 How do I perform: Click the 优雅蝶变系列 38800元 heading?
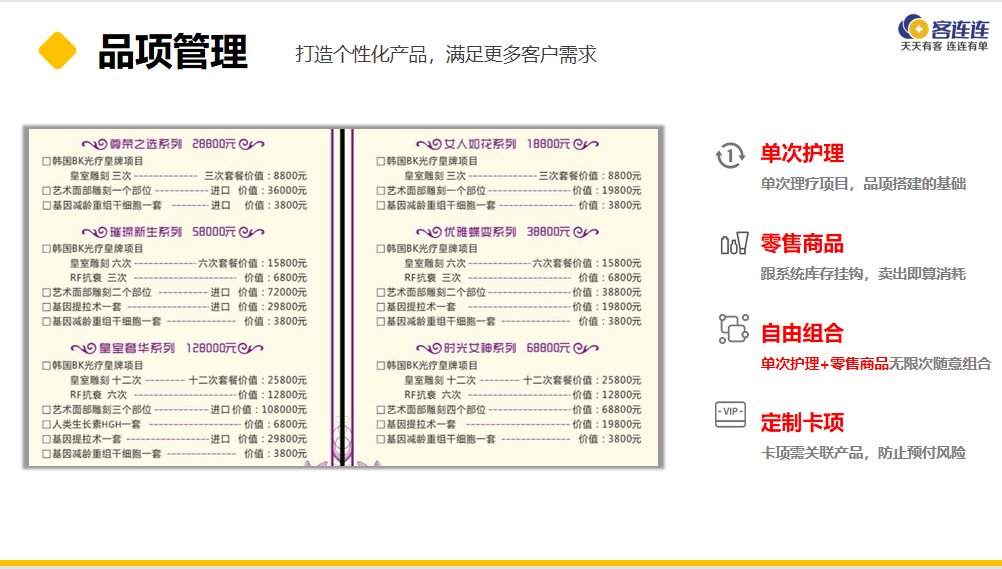tap(507, 232)
